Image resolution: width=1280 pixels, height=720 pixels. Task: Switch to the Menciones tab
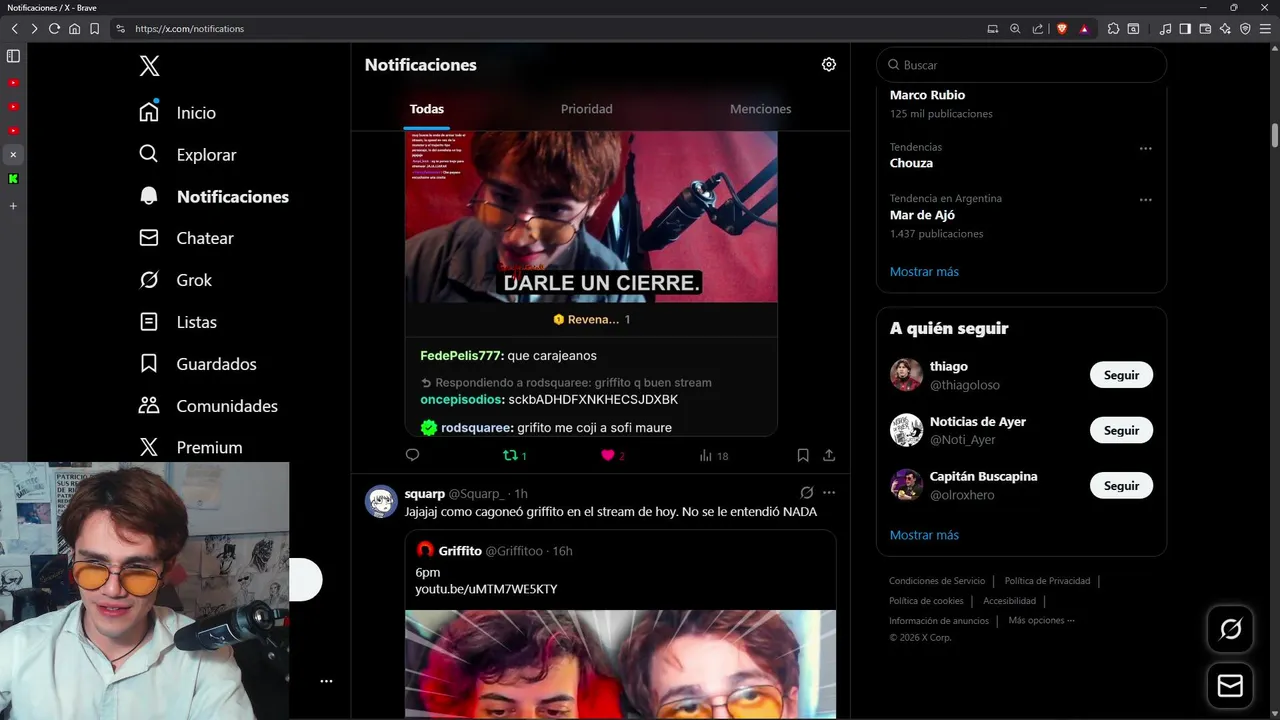tap(761, 109)
